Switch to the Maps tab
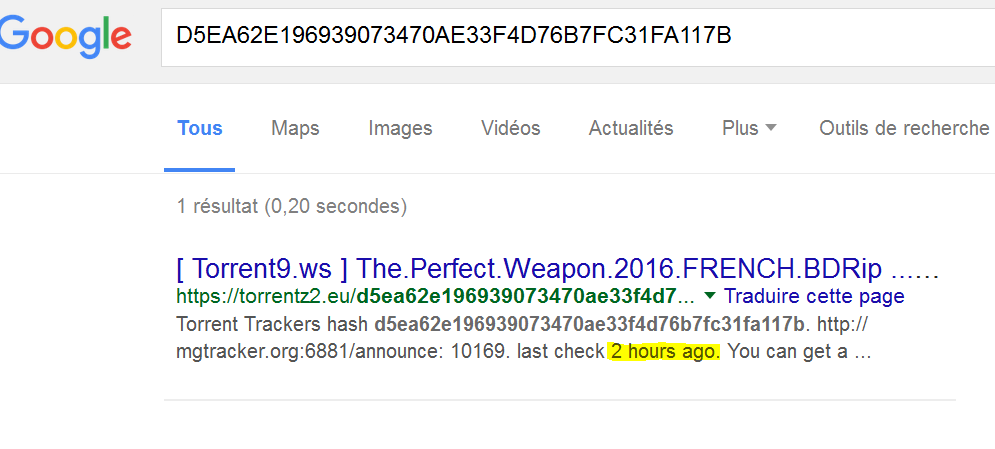The height and width of the screenshot is (449, 995). [295, 128]
